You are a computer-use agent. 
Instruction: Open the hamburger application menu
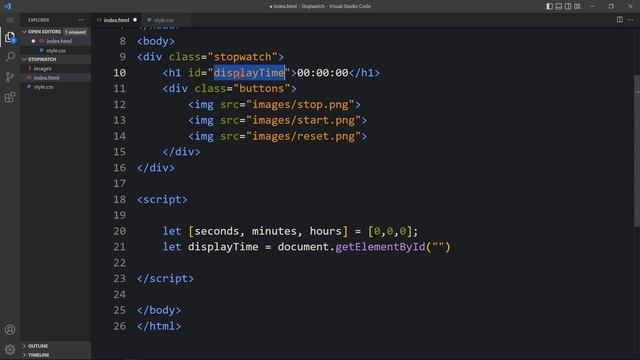[x=10, y=20]
